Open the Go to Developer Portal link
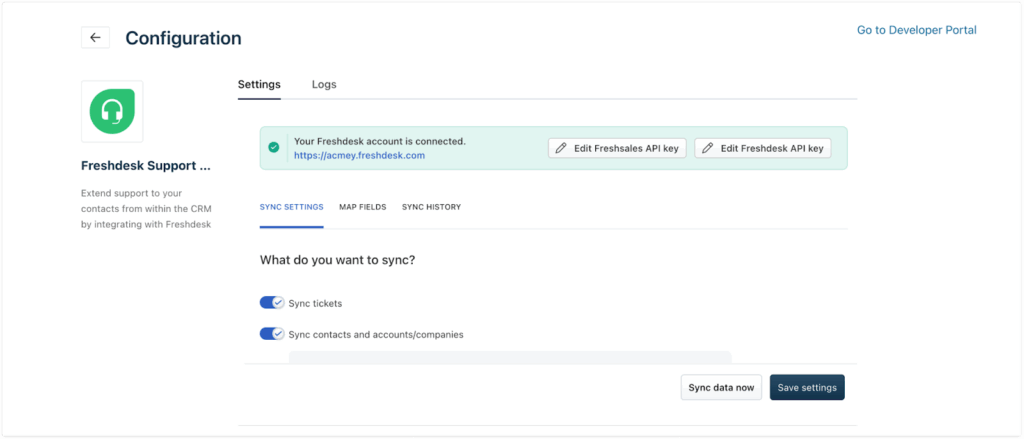This screenshot has width=1024, height=439. click(917, 30)
